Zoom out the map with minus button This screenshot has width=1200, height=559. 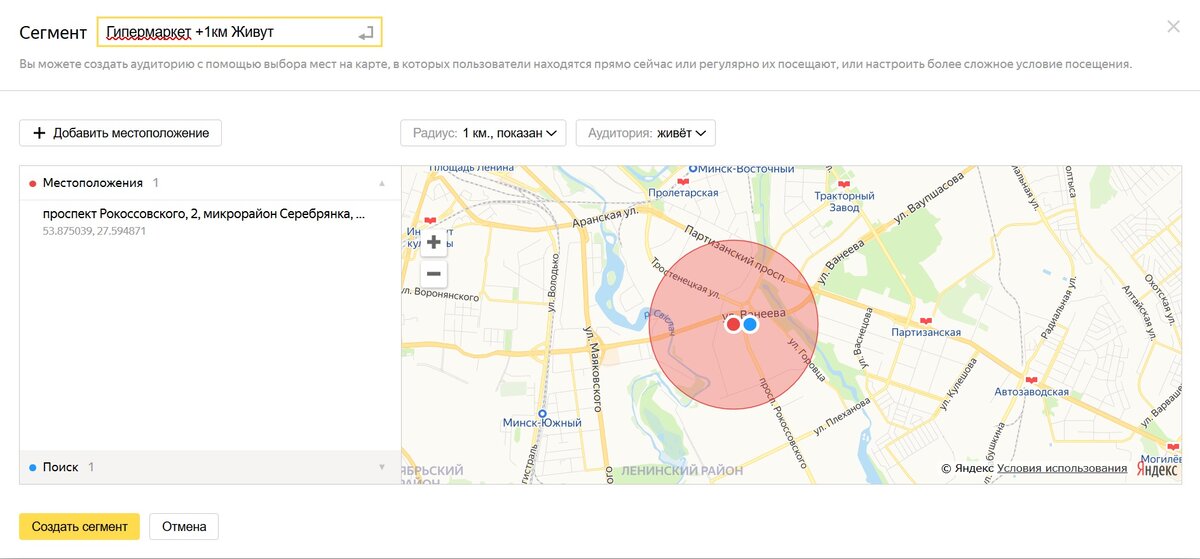tap(434, 274)
